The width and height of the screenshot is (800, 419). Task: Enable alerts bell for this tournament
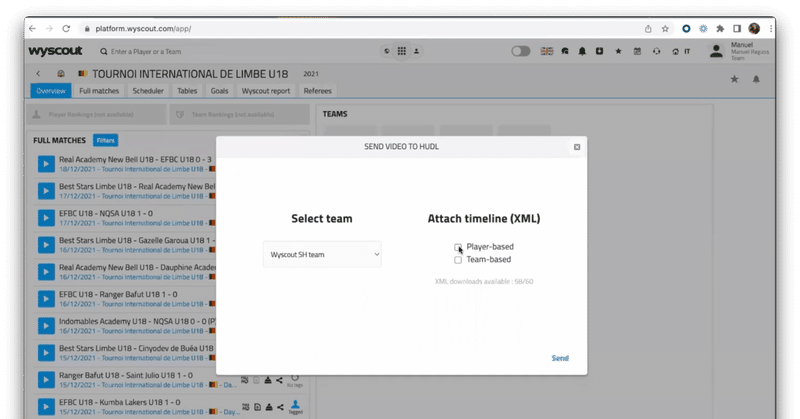point(756,79)
